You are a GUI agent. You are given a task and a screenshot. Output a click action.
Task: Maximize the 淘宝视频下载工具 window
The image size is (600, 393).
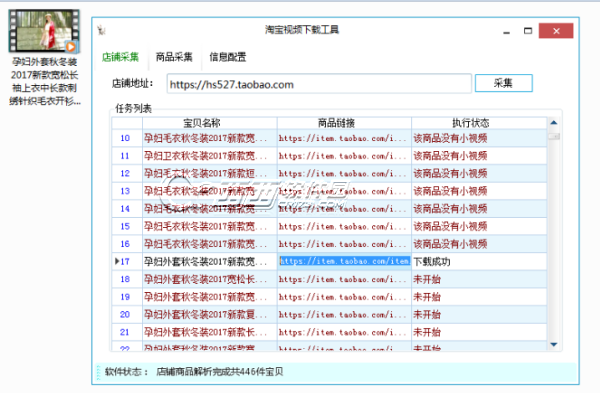click(528, 31)
